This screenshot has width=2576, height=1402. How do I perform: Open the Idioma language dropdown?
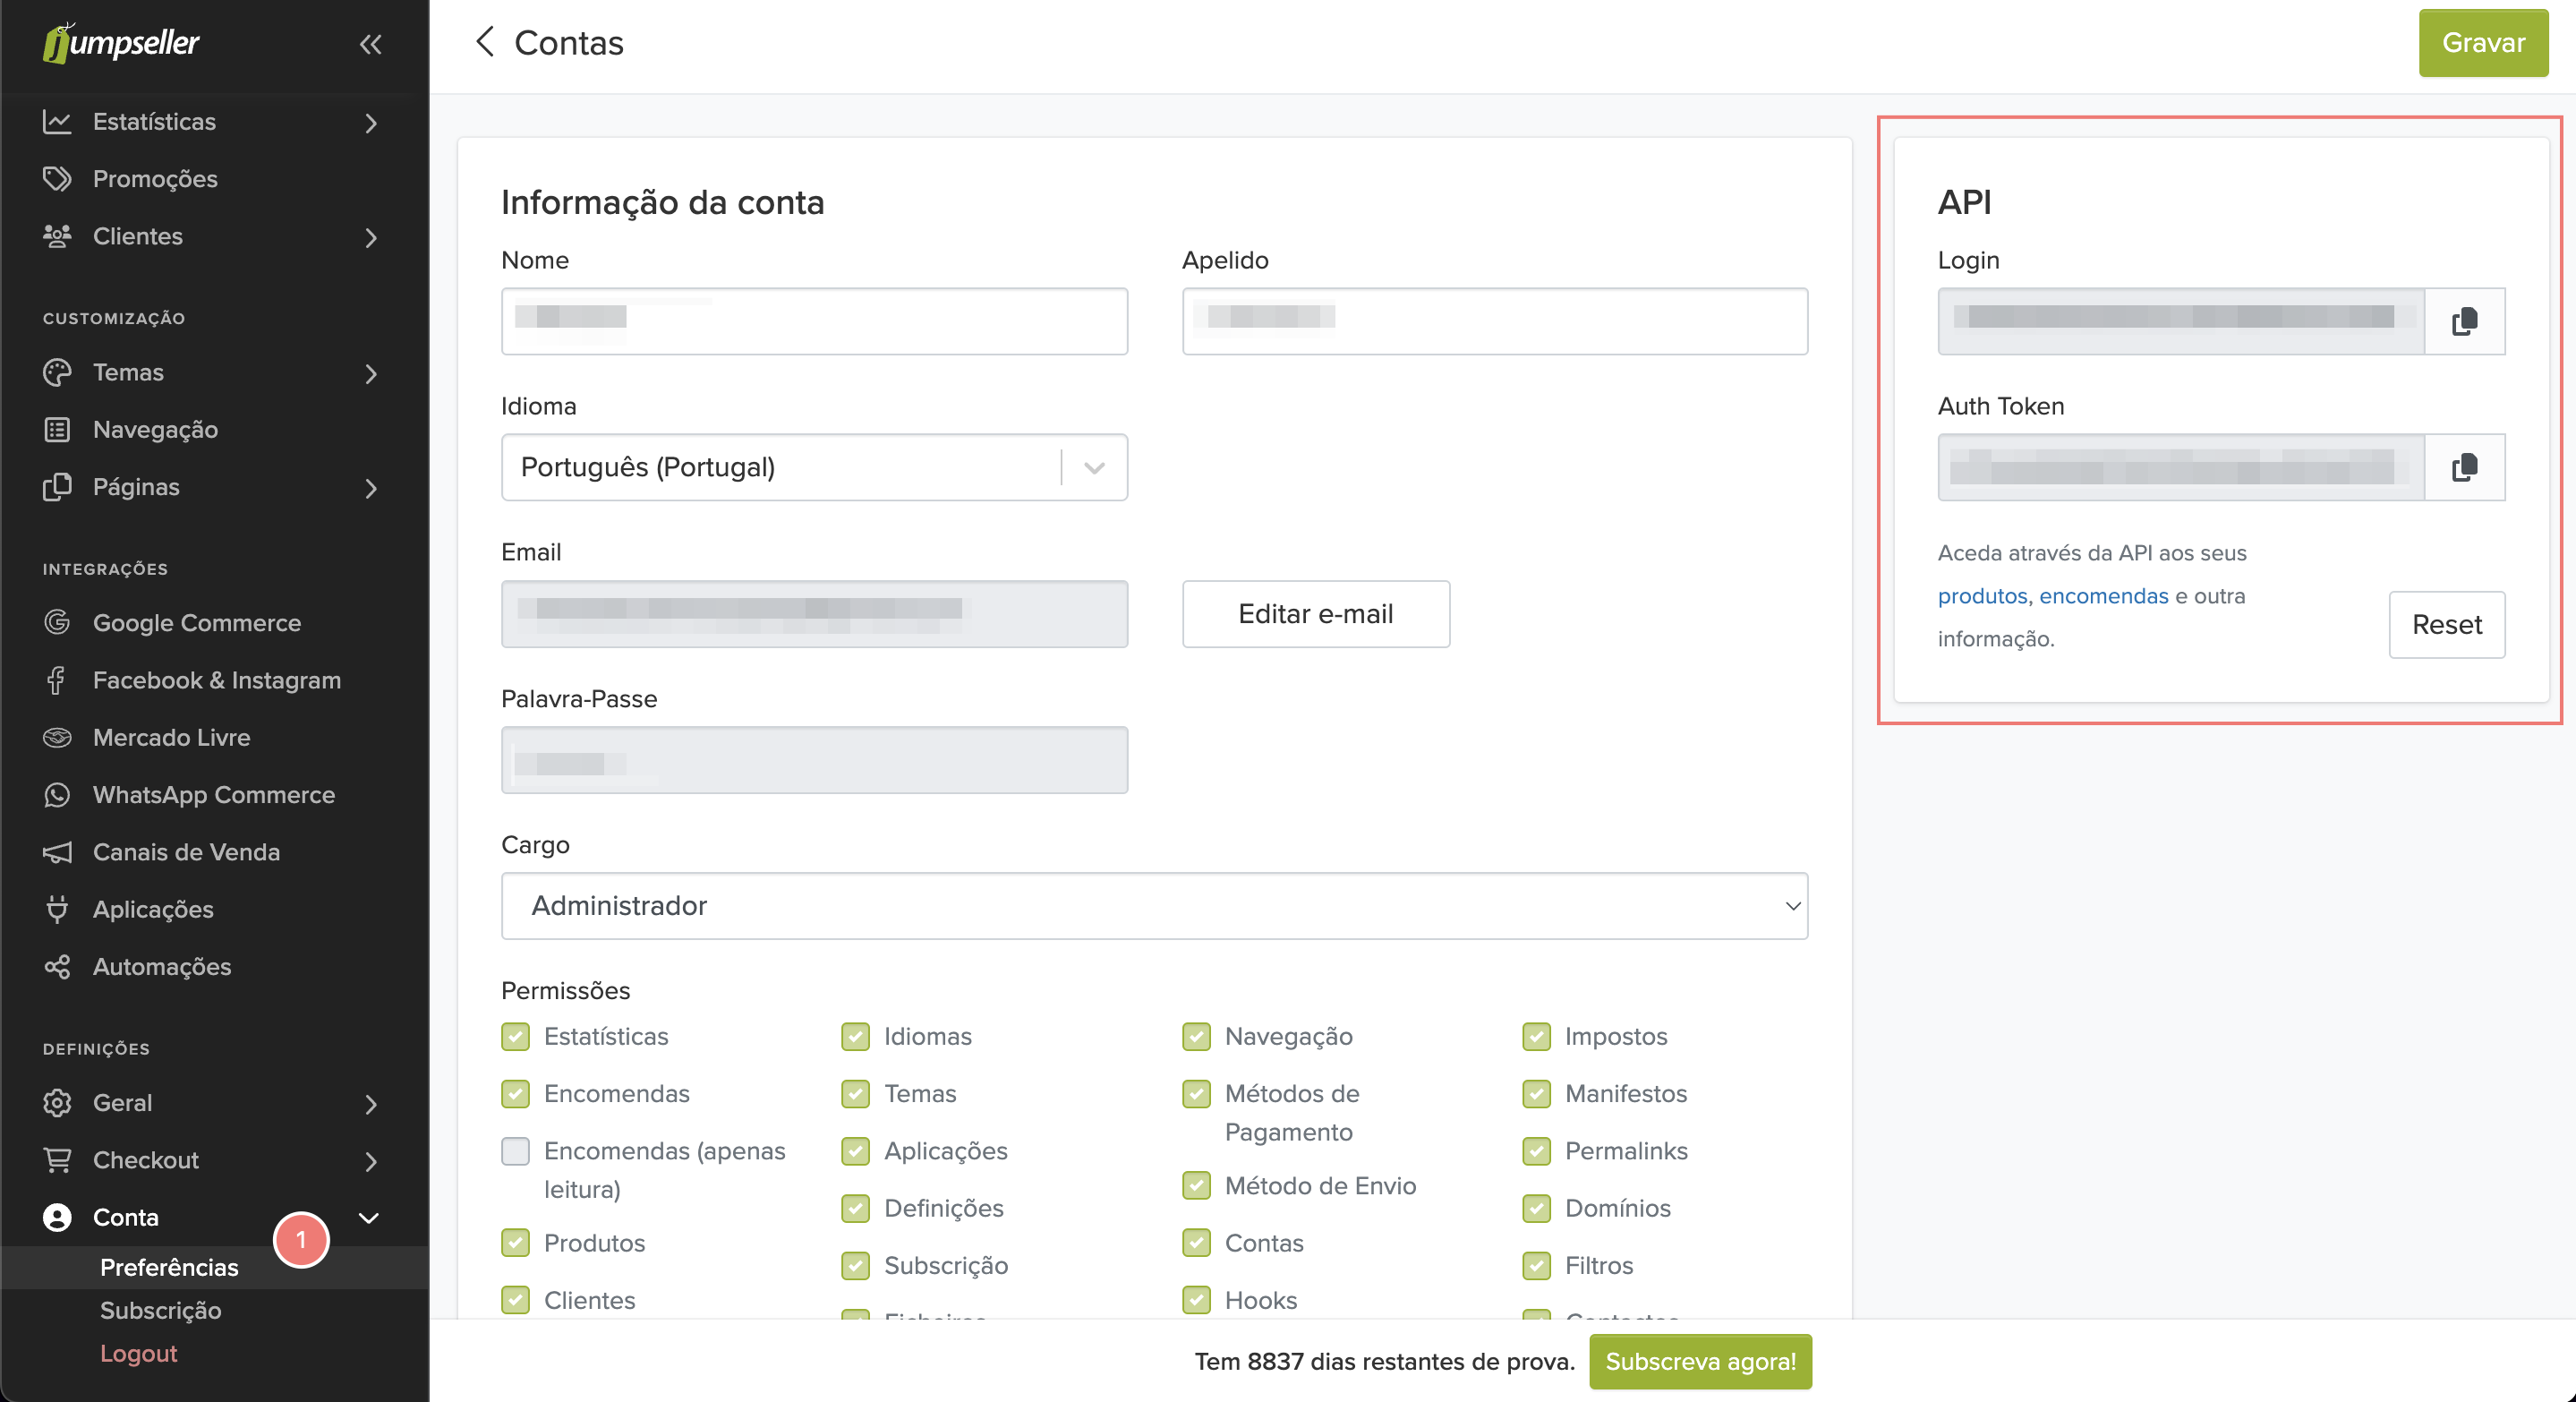(x=814, y=467)
